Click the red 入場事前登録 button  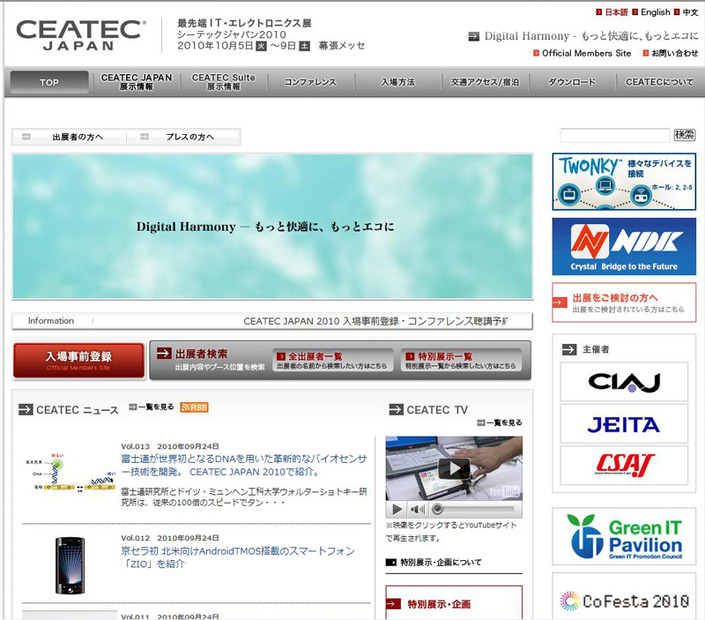click(79, 361)
